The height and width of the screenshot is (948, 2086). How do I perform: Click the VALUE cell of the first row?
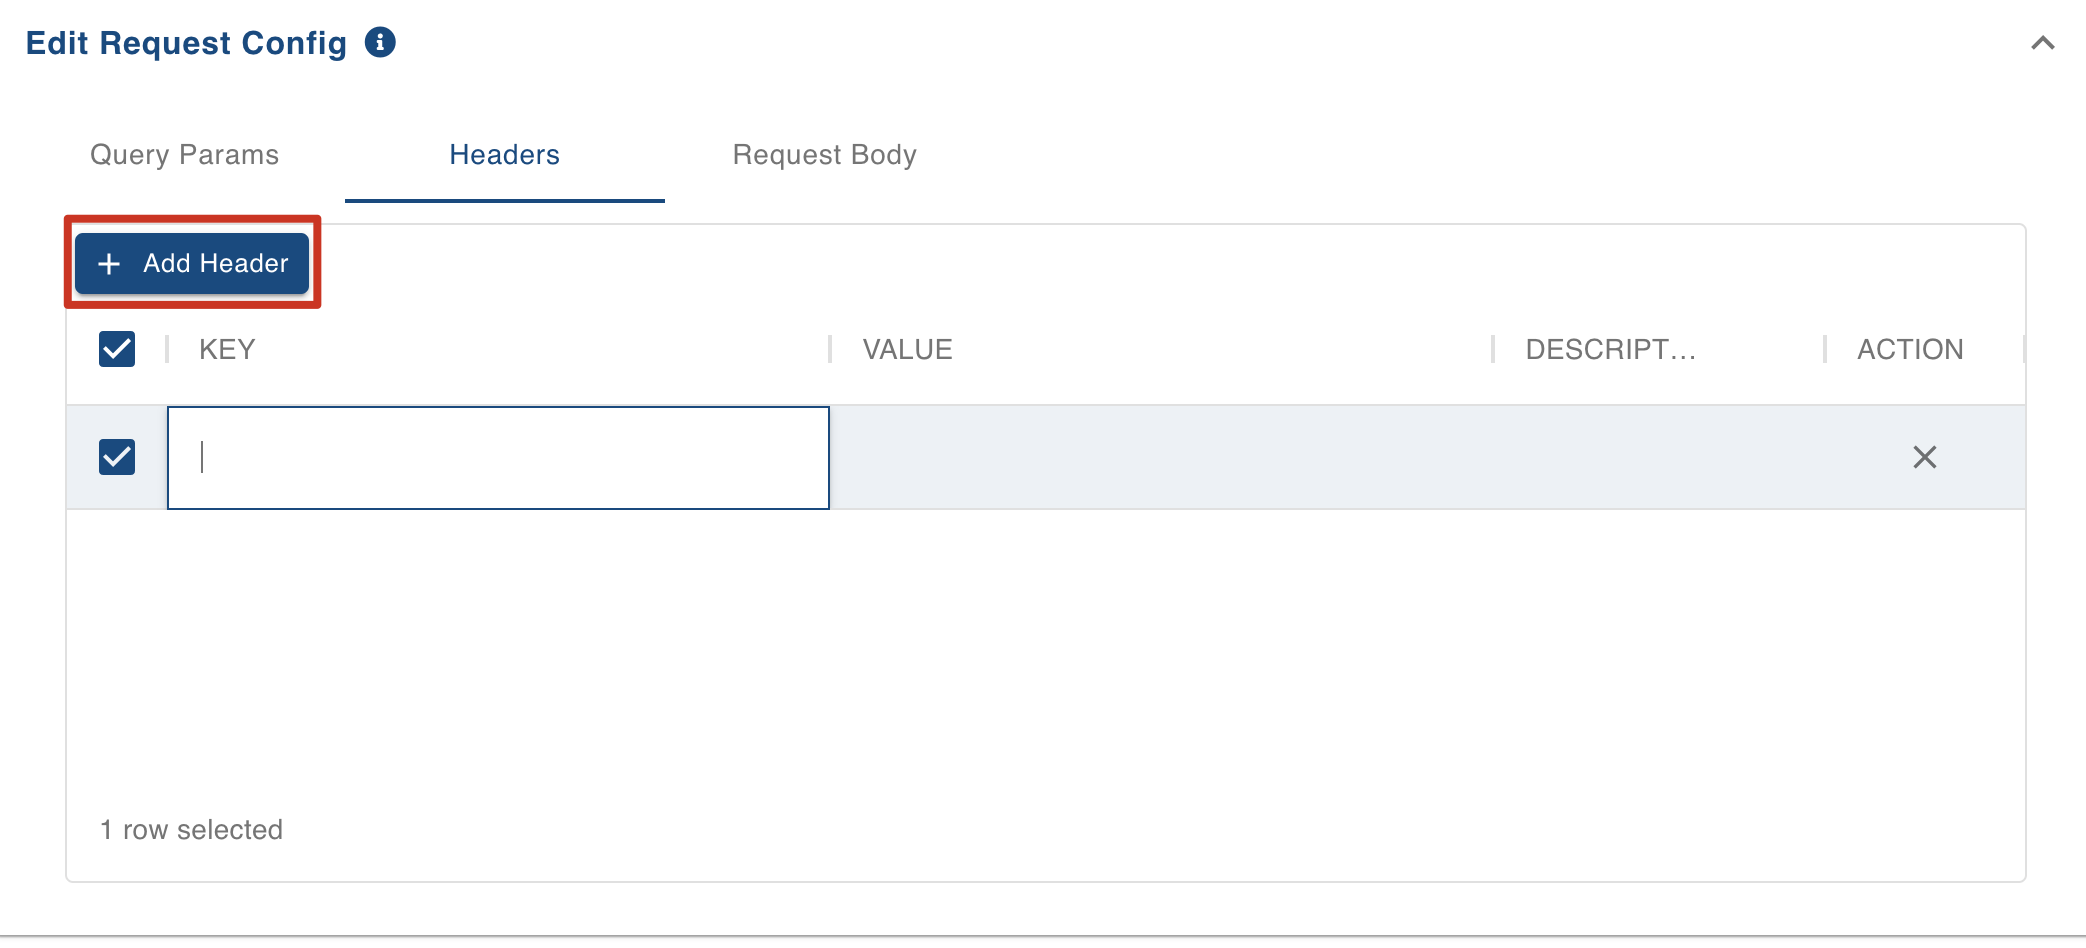point(1160,458)
